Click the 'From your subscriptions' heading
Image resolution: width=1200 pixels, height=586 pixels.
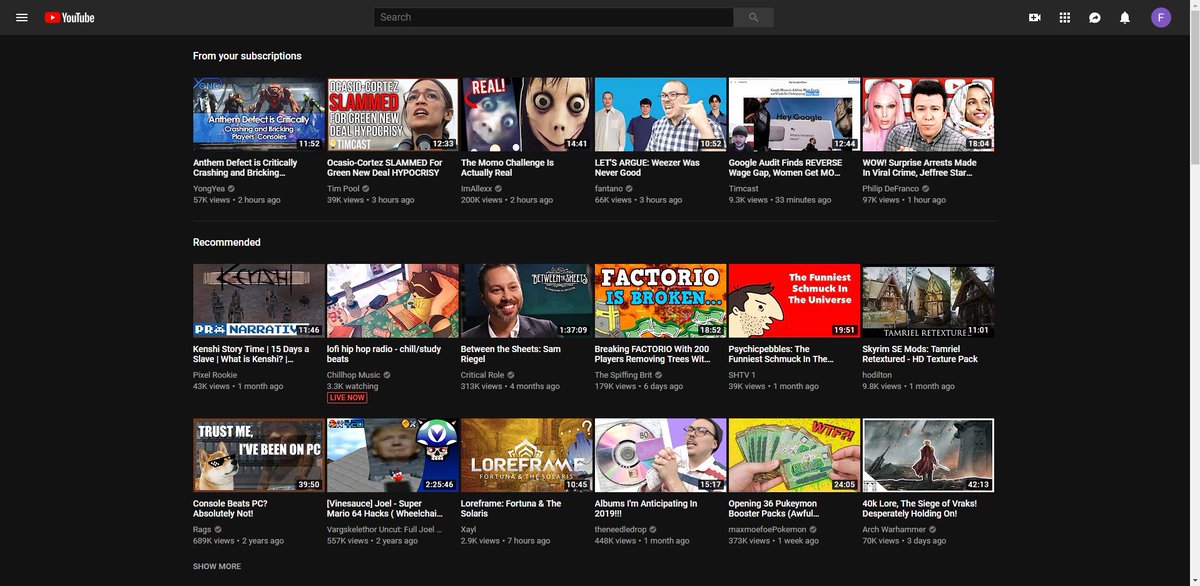pos(247,56)
